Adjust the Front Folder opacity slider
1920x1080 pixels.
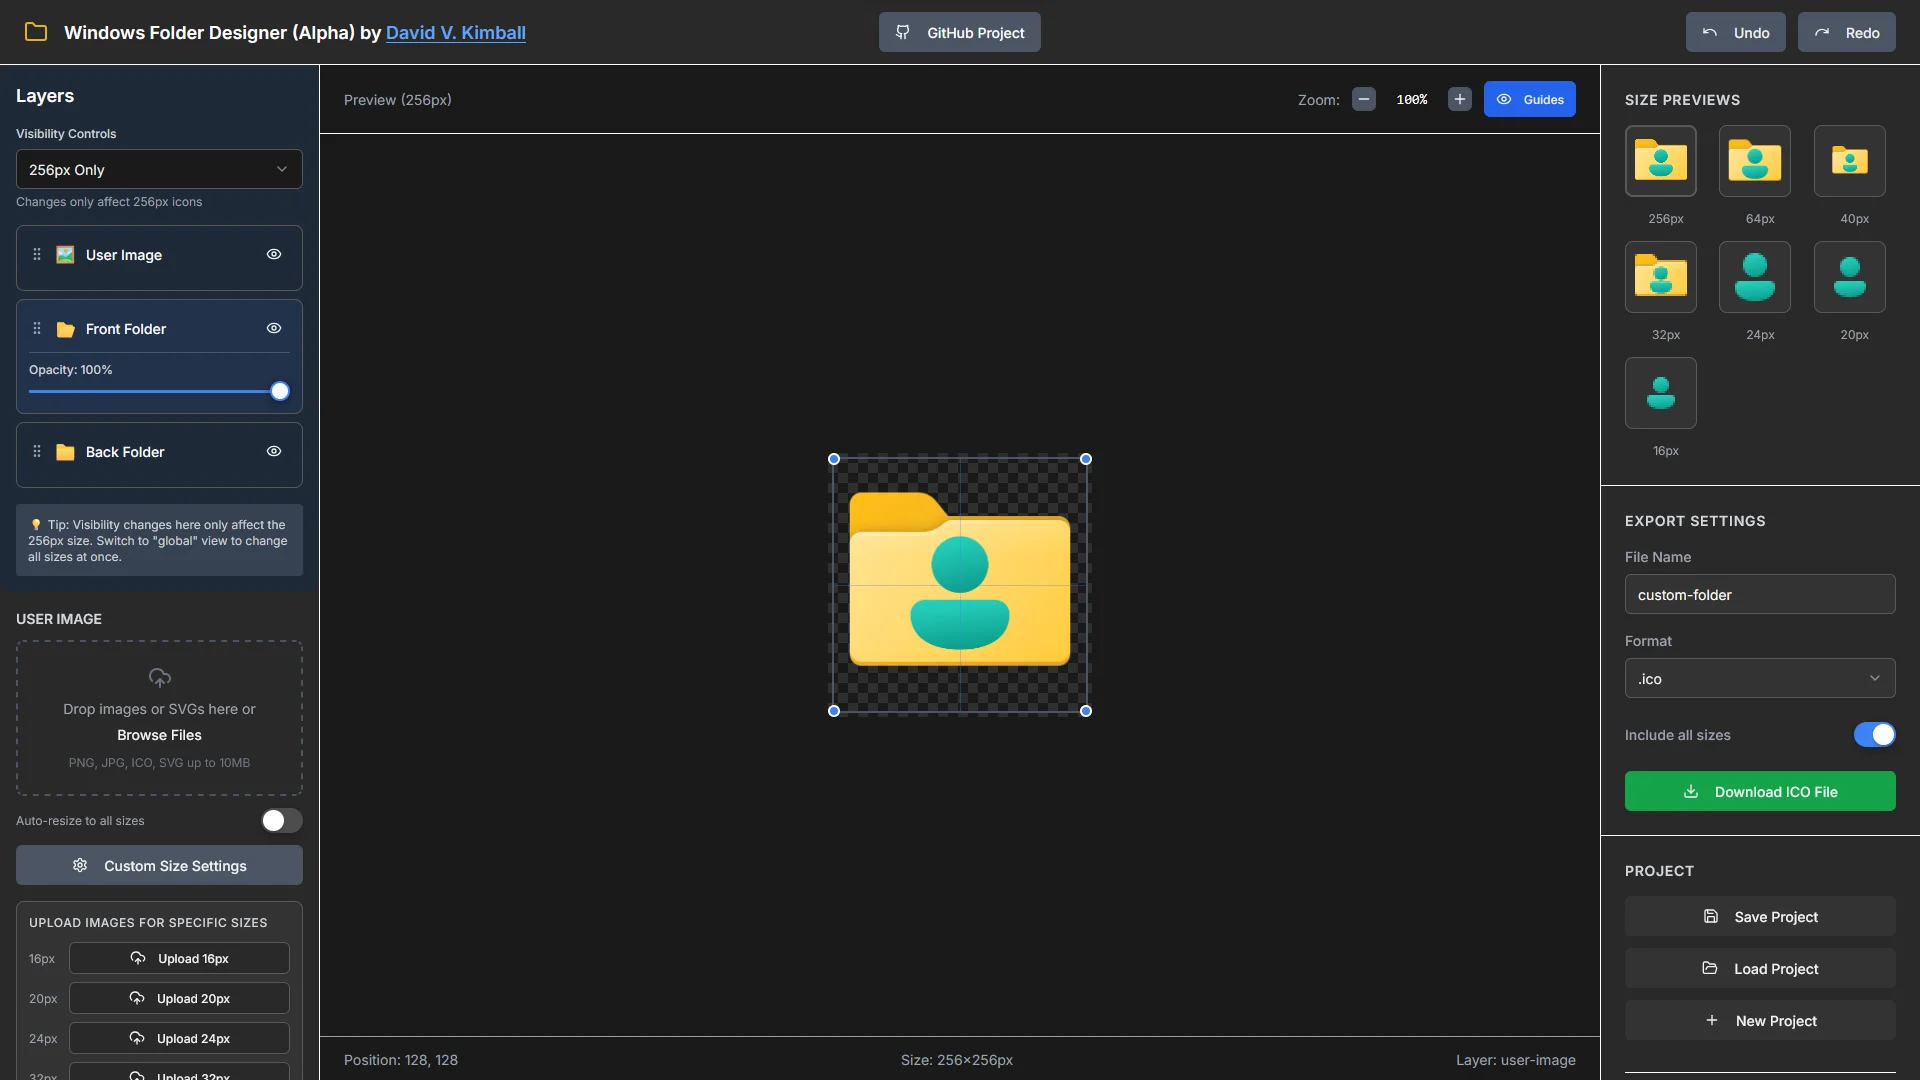click(280, 391)
